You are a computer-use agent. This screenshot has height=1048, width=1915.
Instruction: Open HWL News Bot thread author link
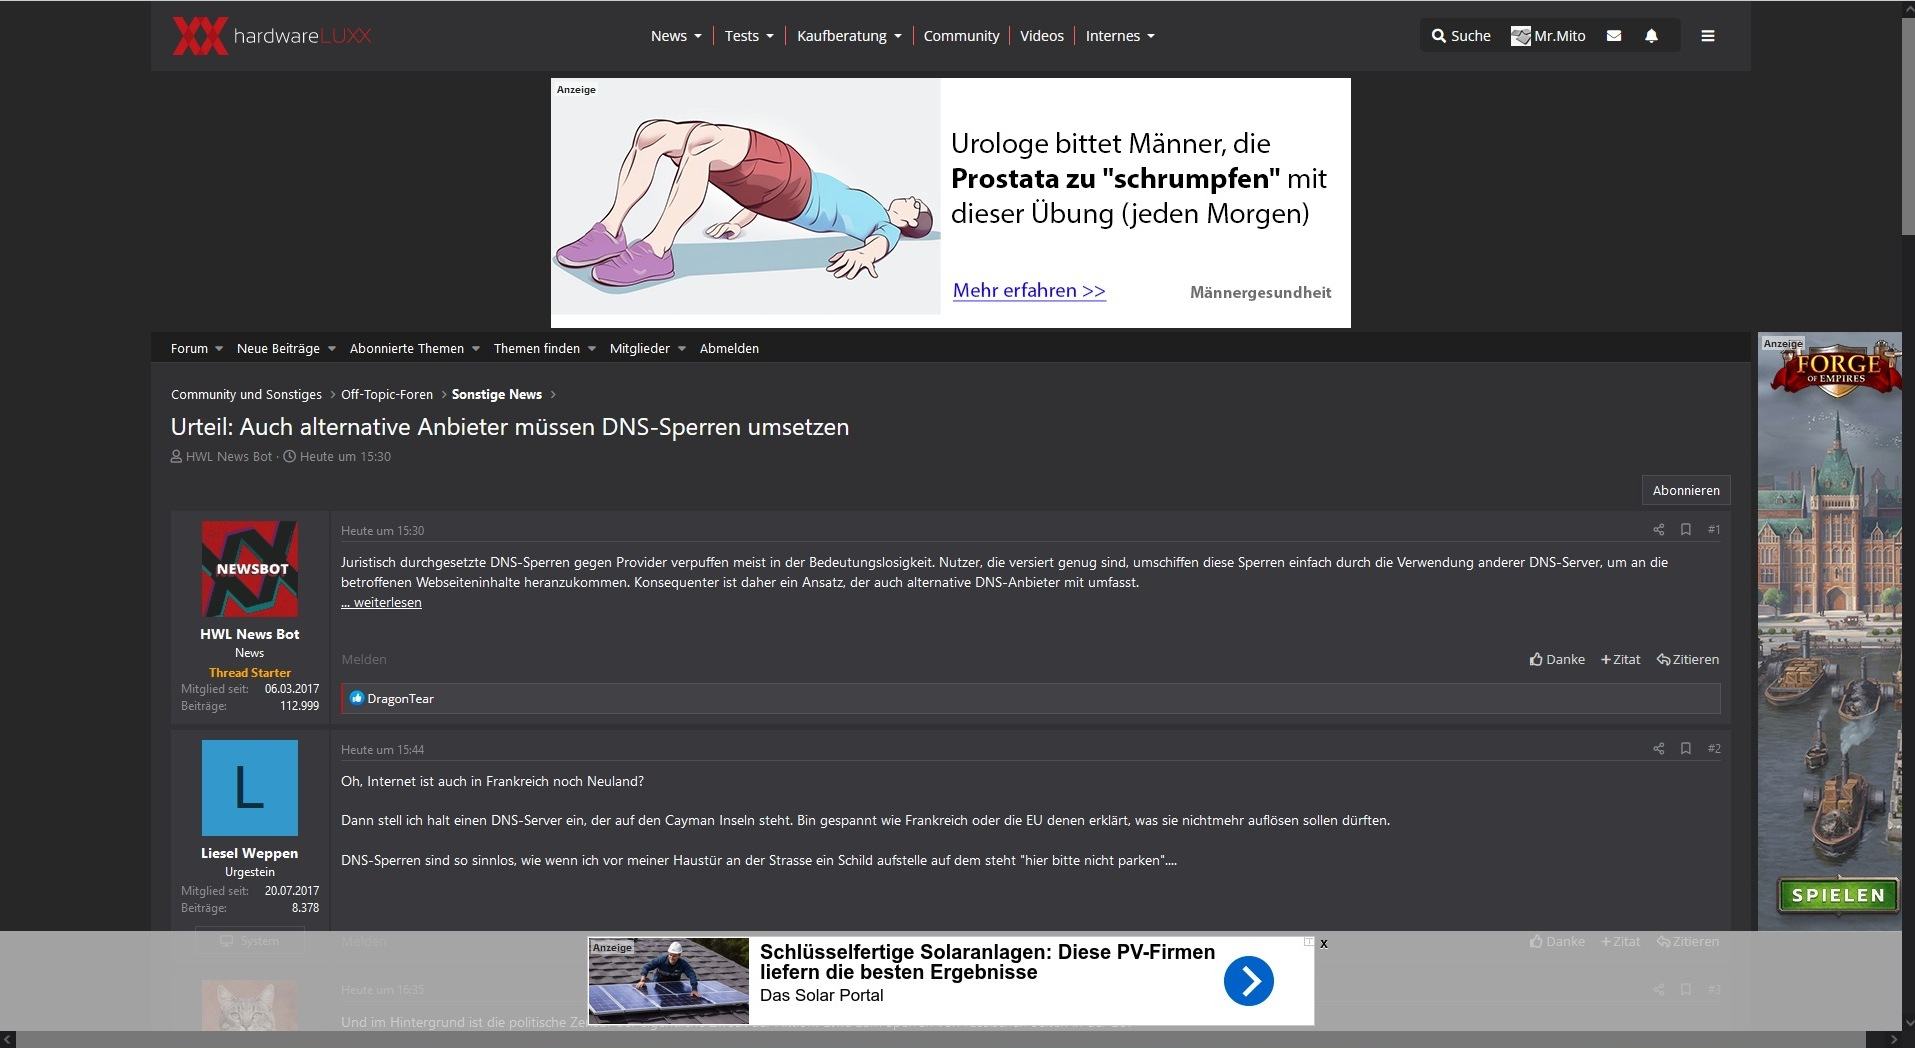[229, 456]
